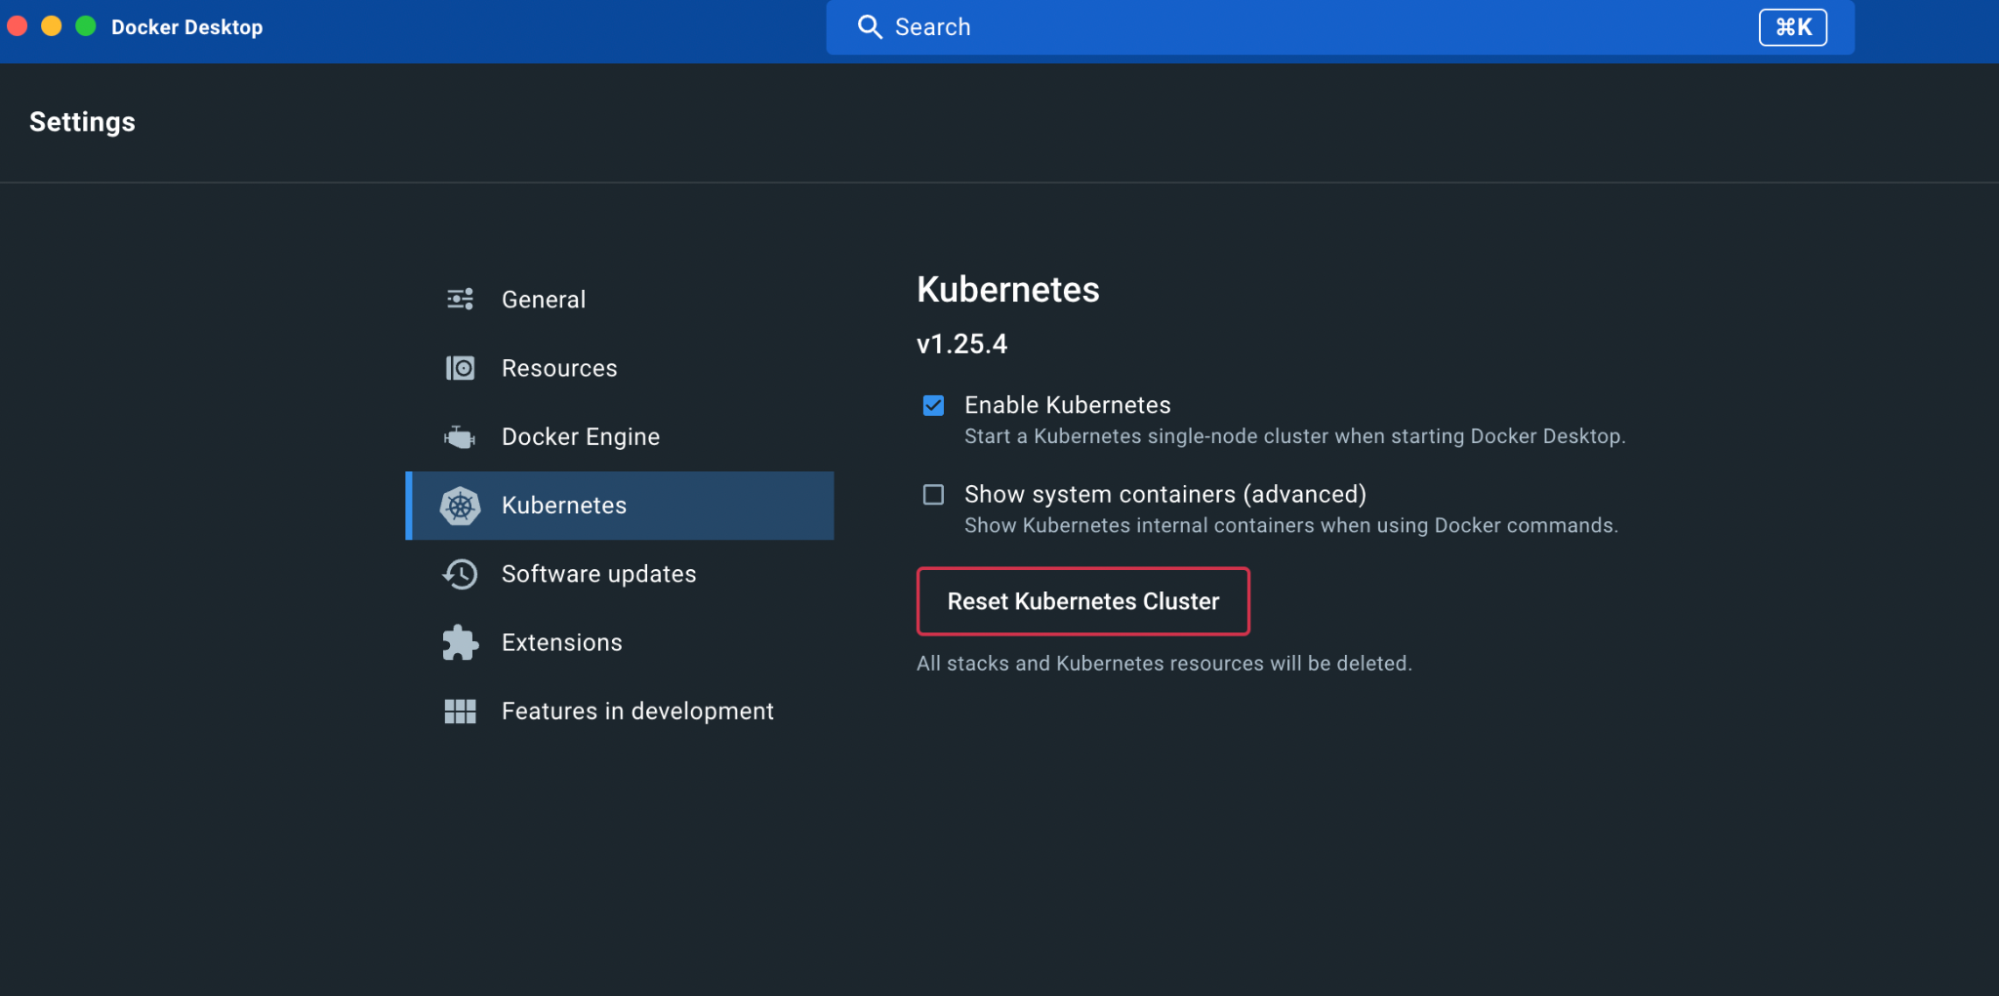
Task: Select the Software updates clock icon
Action: tap(459, 573)
